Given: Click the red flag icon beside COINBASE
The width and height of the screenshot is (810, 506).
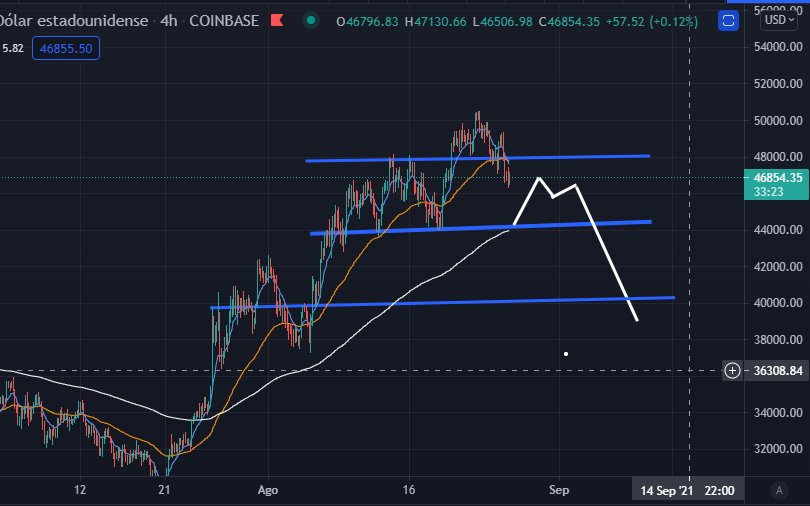Looking at the screenshot, I should point(277,21).
